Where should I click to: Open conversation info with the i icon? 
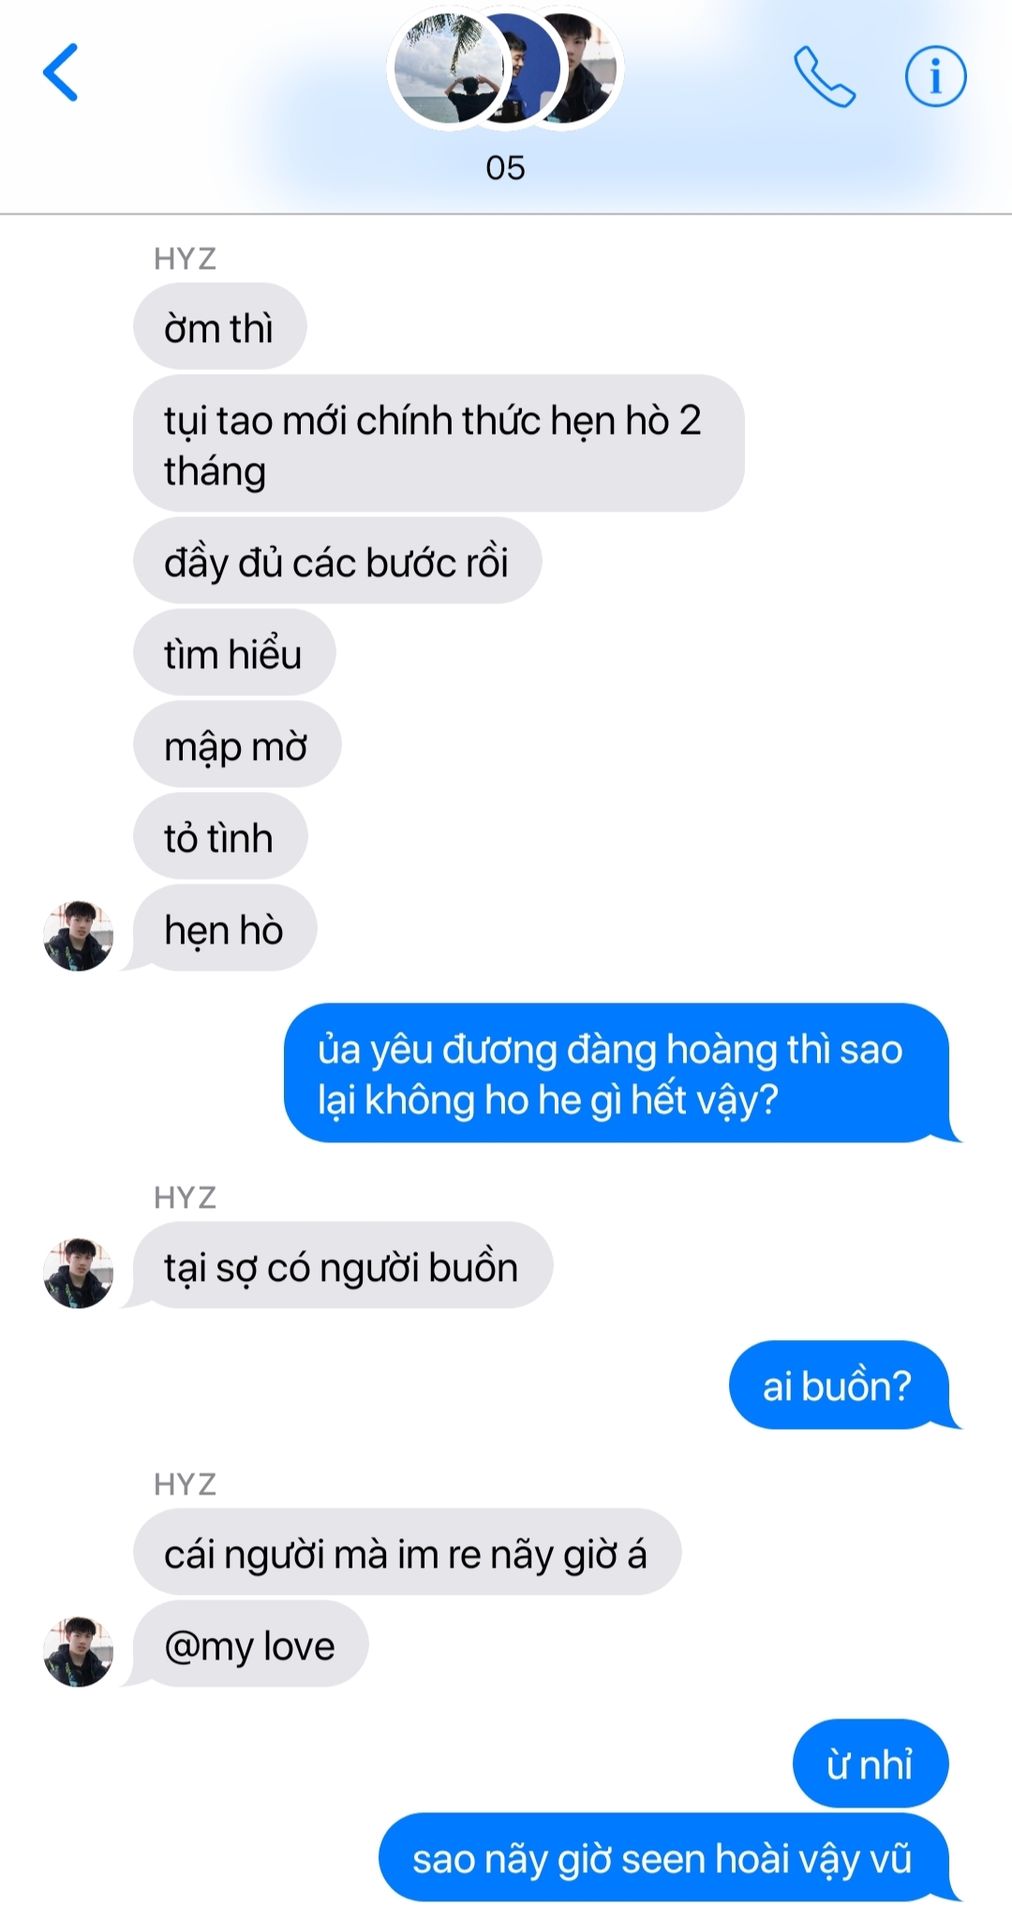click(x=935, y=76)
